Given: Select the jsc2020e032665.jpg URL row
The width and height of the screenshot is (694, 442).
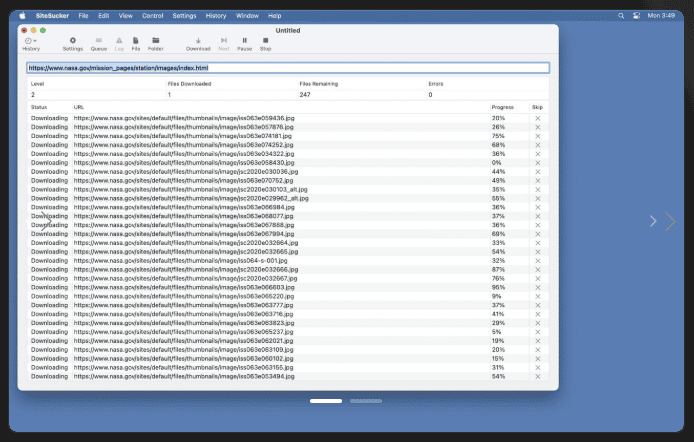Looking at the screenshot, I should [186, 252].
